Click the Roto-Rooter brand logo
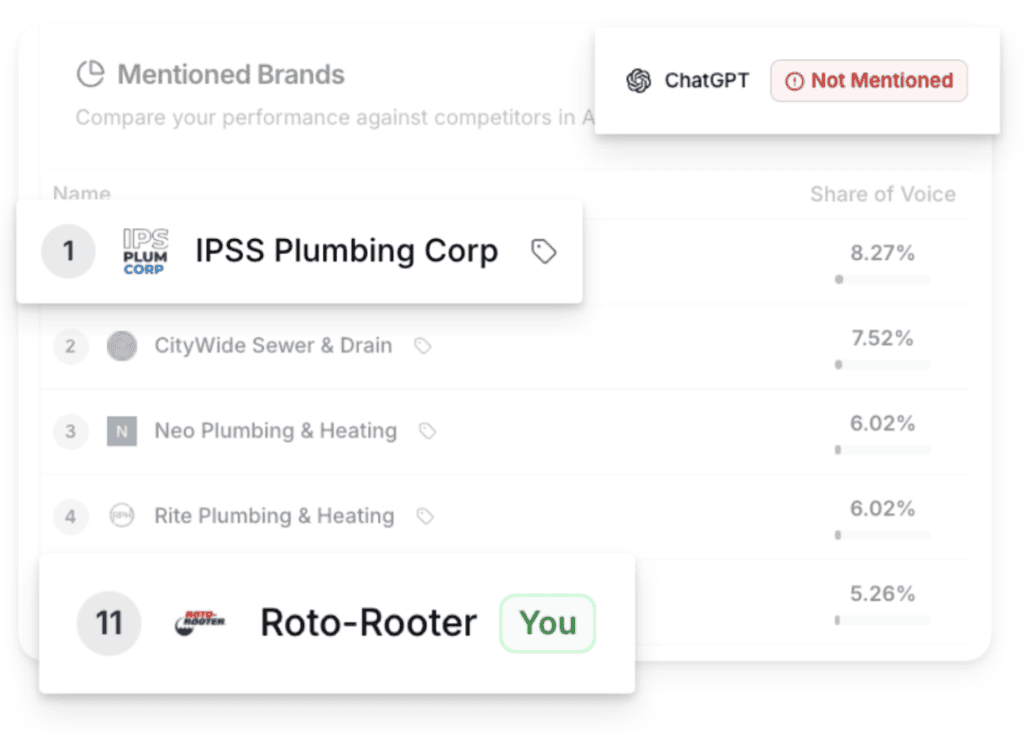The height and width of the screenshot is (736, 1024). coord(200,622)
